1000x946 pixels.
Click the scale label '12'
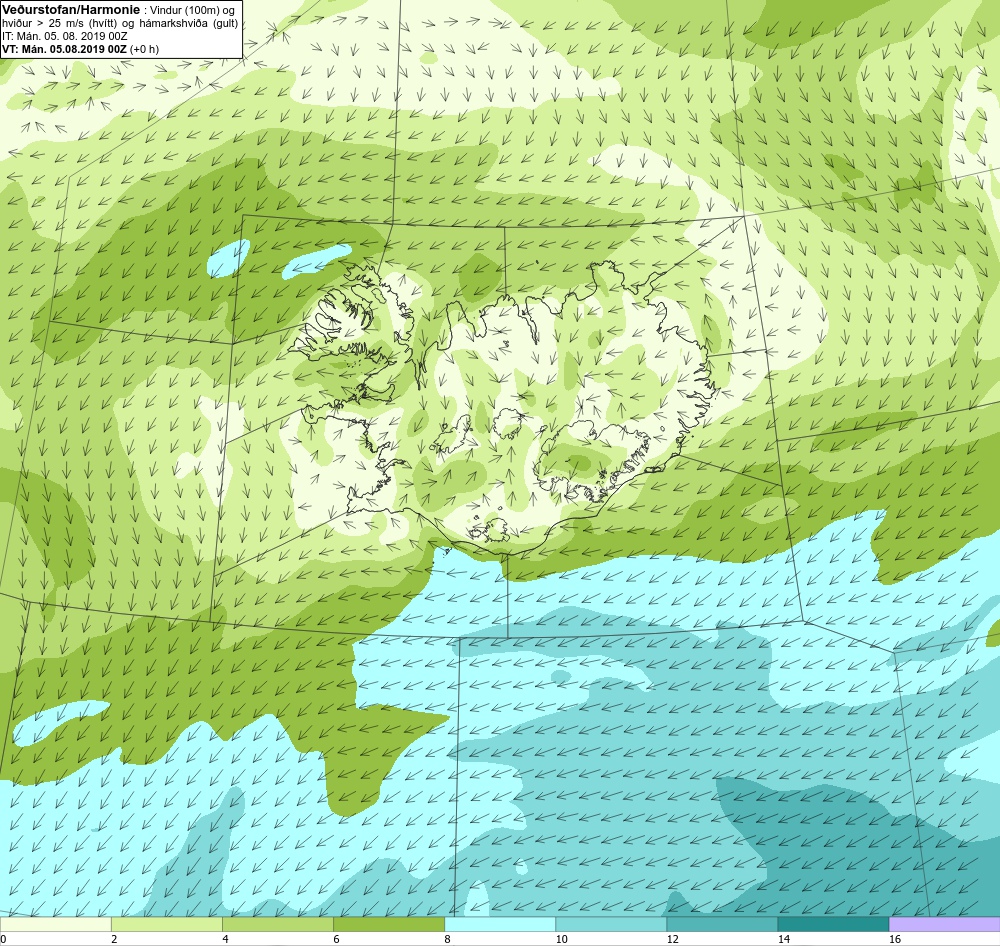[x=672, y=939]
